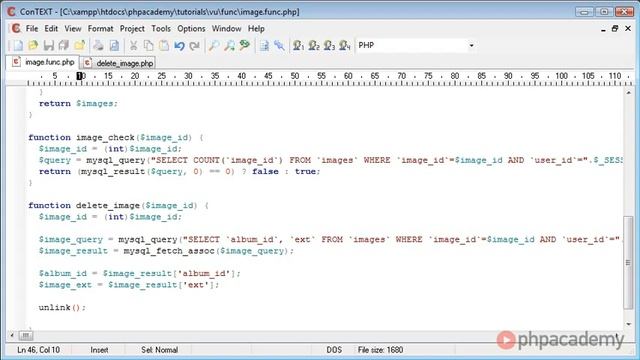Open the Format menu

tap(100, 29)
